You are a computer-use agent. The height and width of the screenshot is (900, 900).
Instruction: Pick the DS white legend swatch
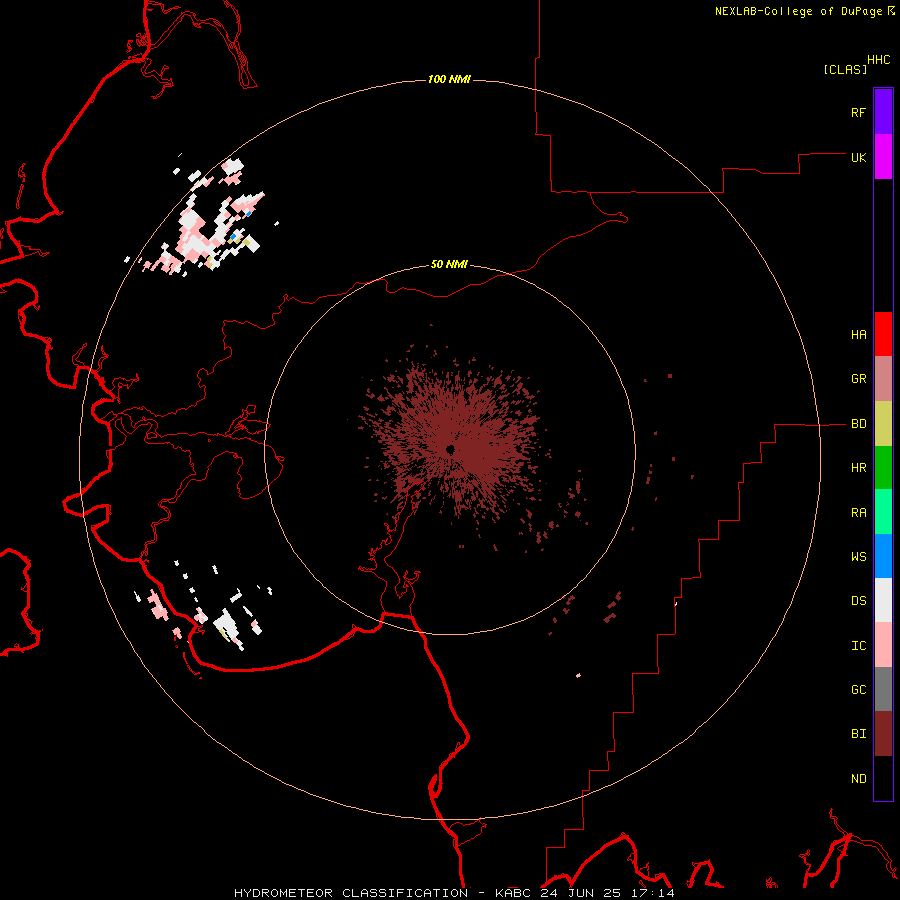(x=883, y=600)
